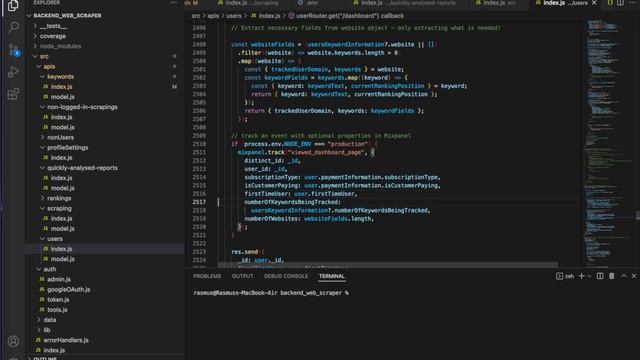Click the zsh terminal profile icon
This screenshot has width=640, height=360.
559,276
